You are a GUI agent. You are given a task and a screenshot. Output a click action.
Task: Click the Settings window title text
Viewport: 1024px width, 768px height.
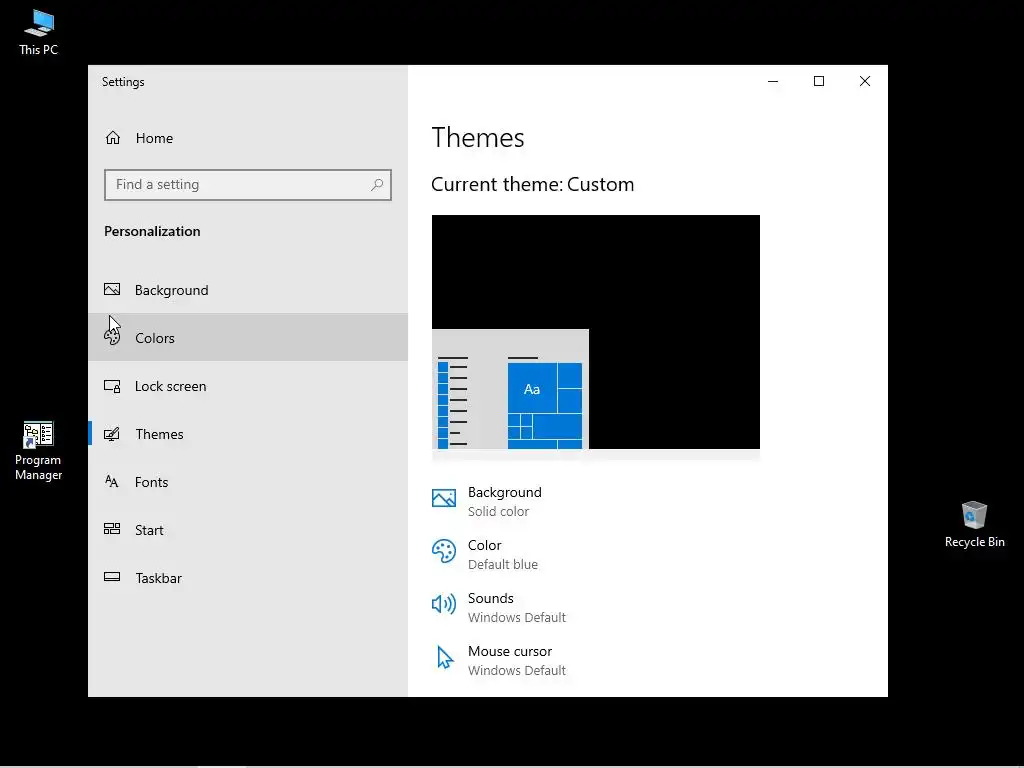pyautogui.click(x=123, y=82)
